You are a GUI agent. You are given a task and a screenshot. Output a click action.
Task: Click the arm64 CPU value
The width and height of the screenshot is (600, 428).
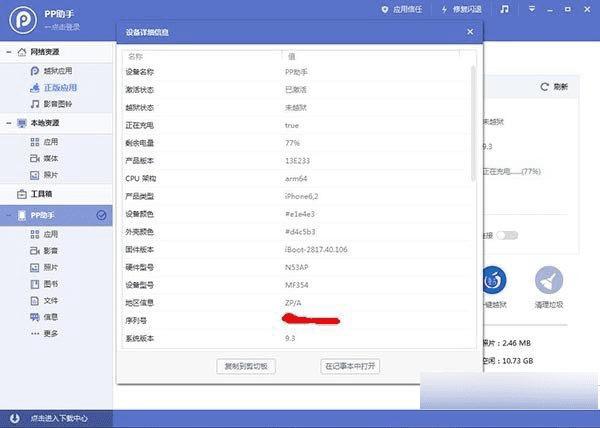click(x=296, y=179)
